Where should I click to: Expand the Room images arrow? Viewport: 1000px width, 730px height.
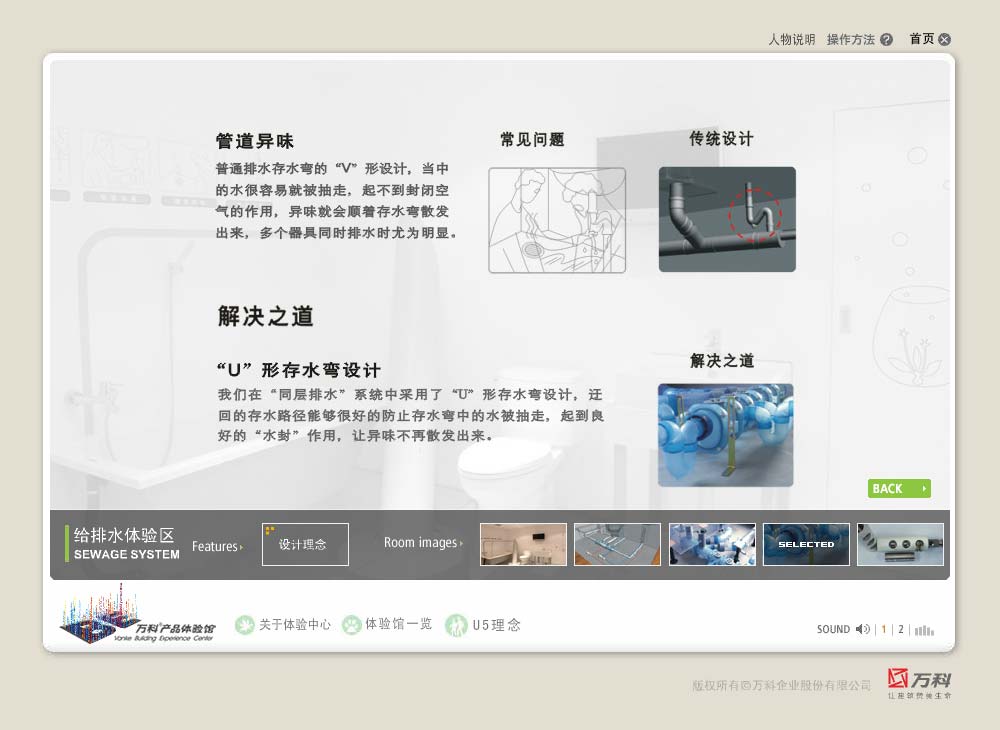461,543
